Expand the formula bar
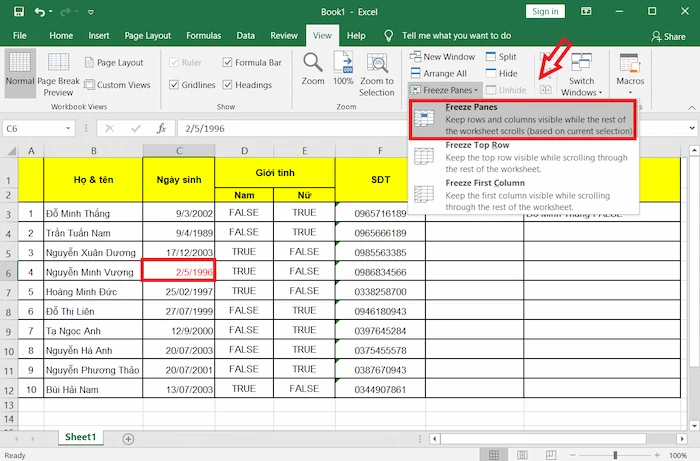This screenshot has height=461, width=700. (x=692, y=129)
